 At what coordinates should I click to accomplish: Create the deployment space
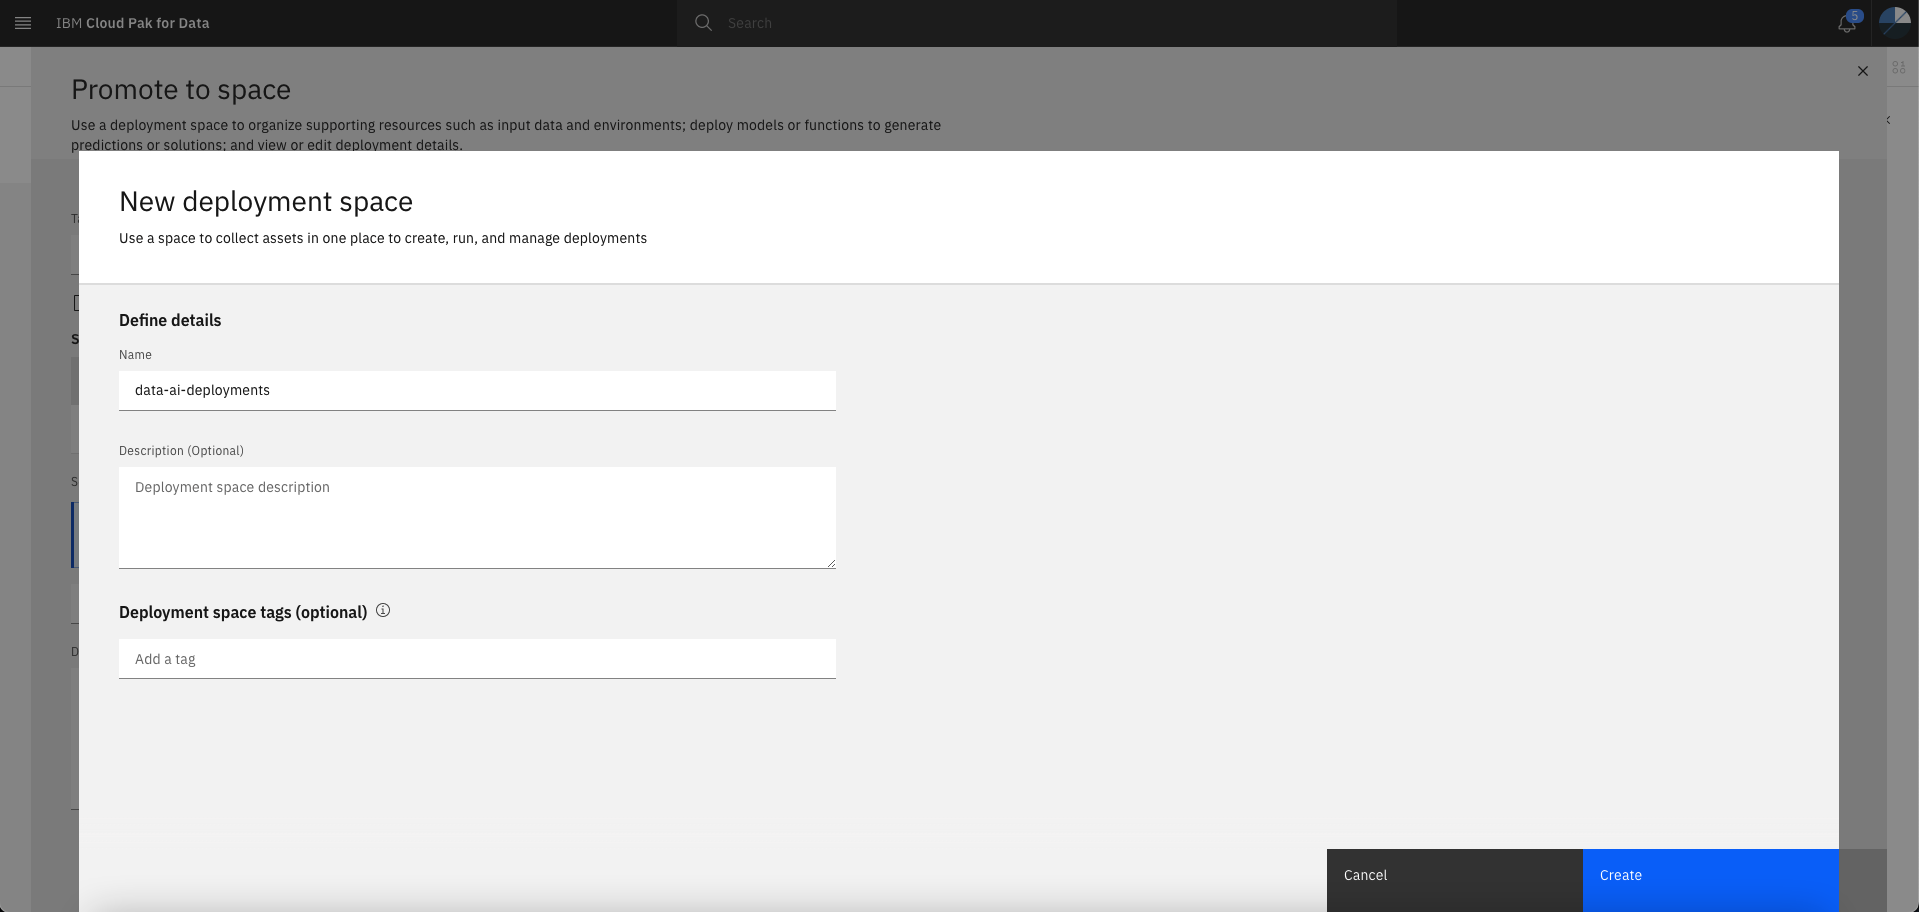coord(1711,880)
